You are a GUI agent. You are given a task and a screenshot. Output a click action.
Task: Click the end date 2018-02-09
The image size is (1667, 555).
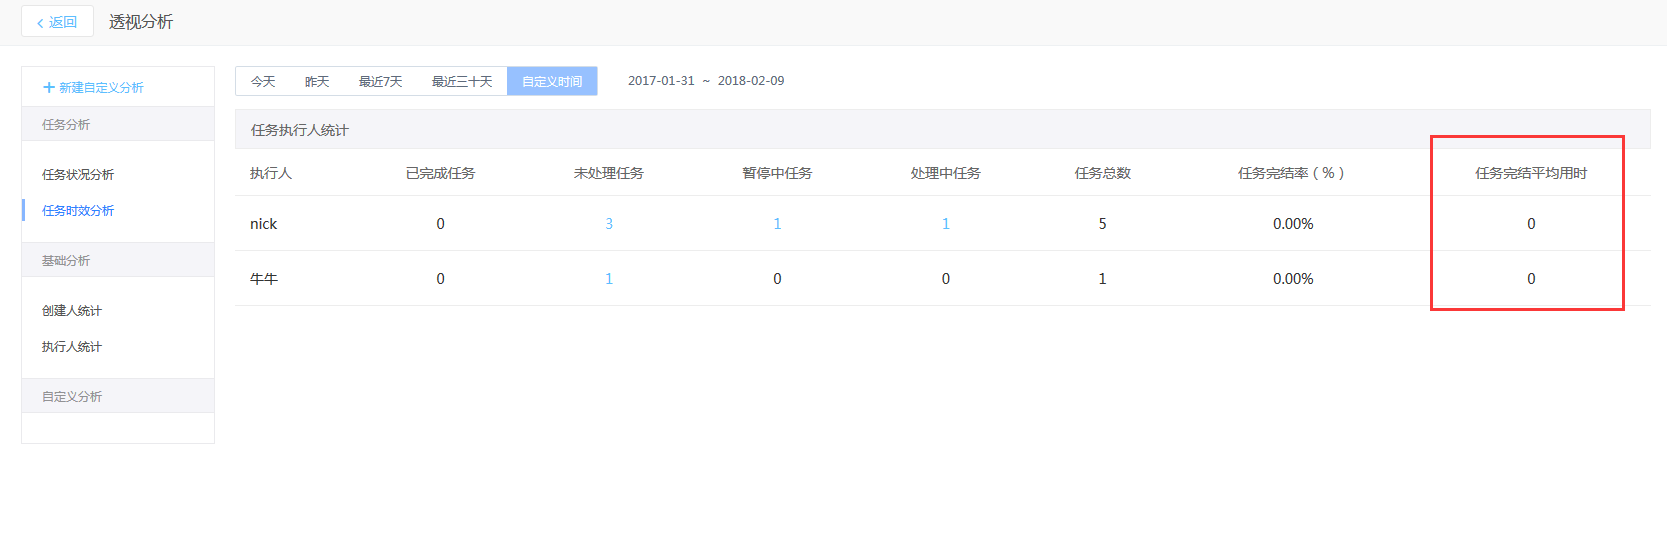point(751,81)
